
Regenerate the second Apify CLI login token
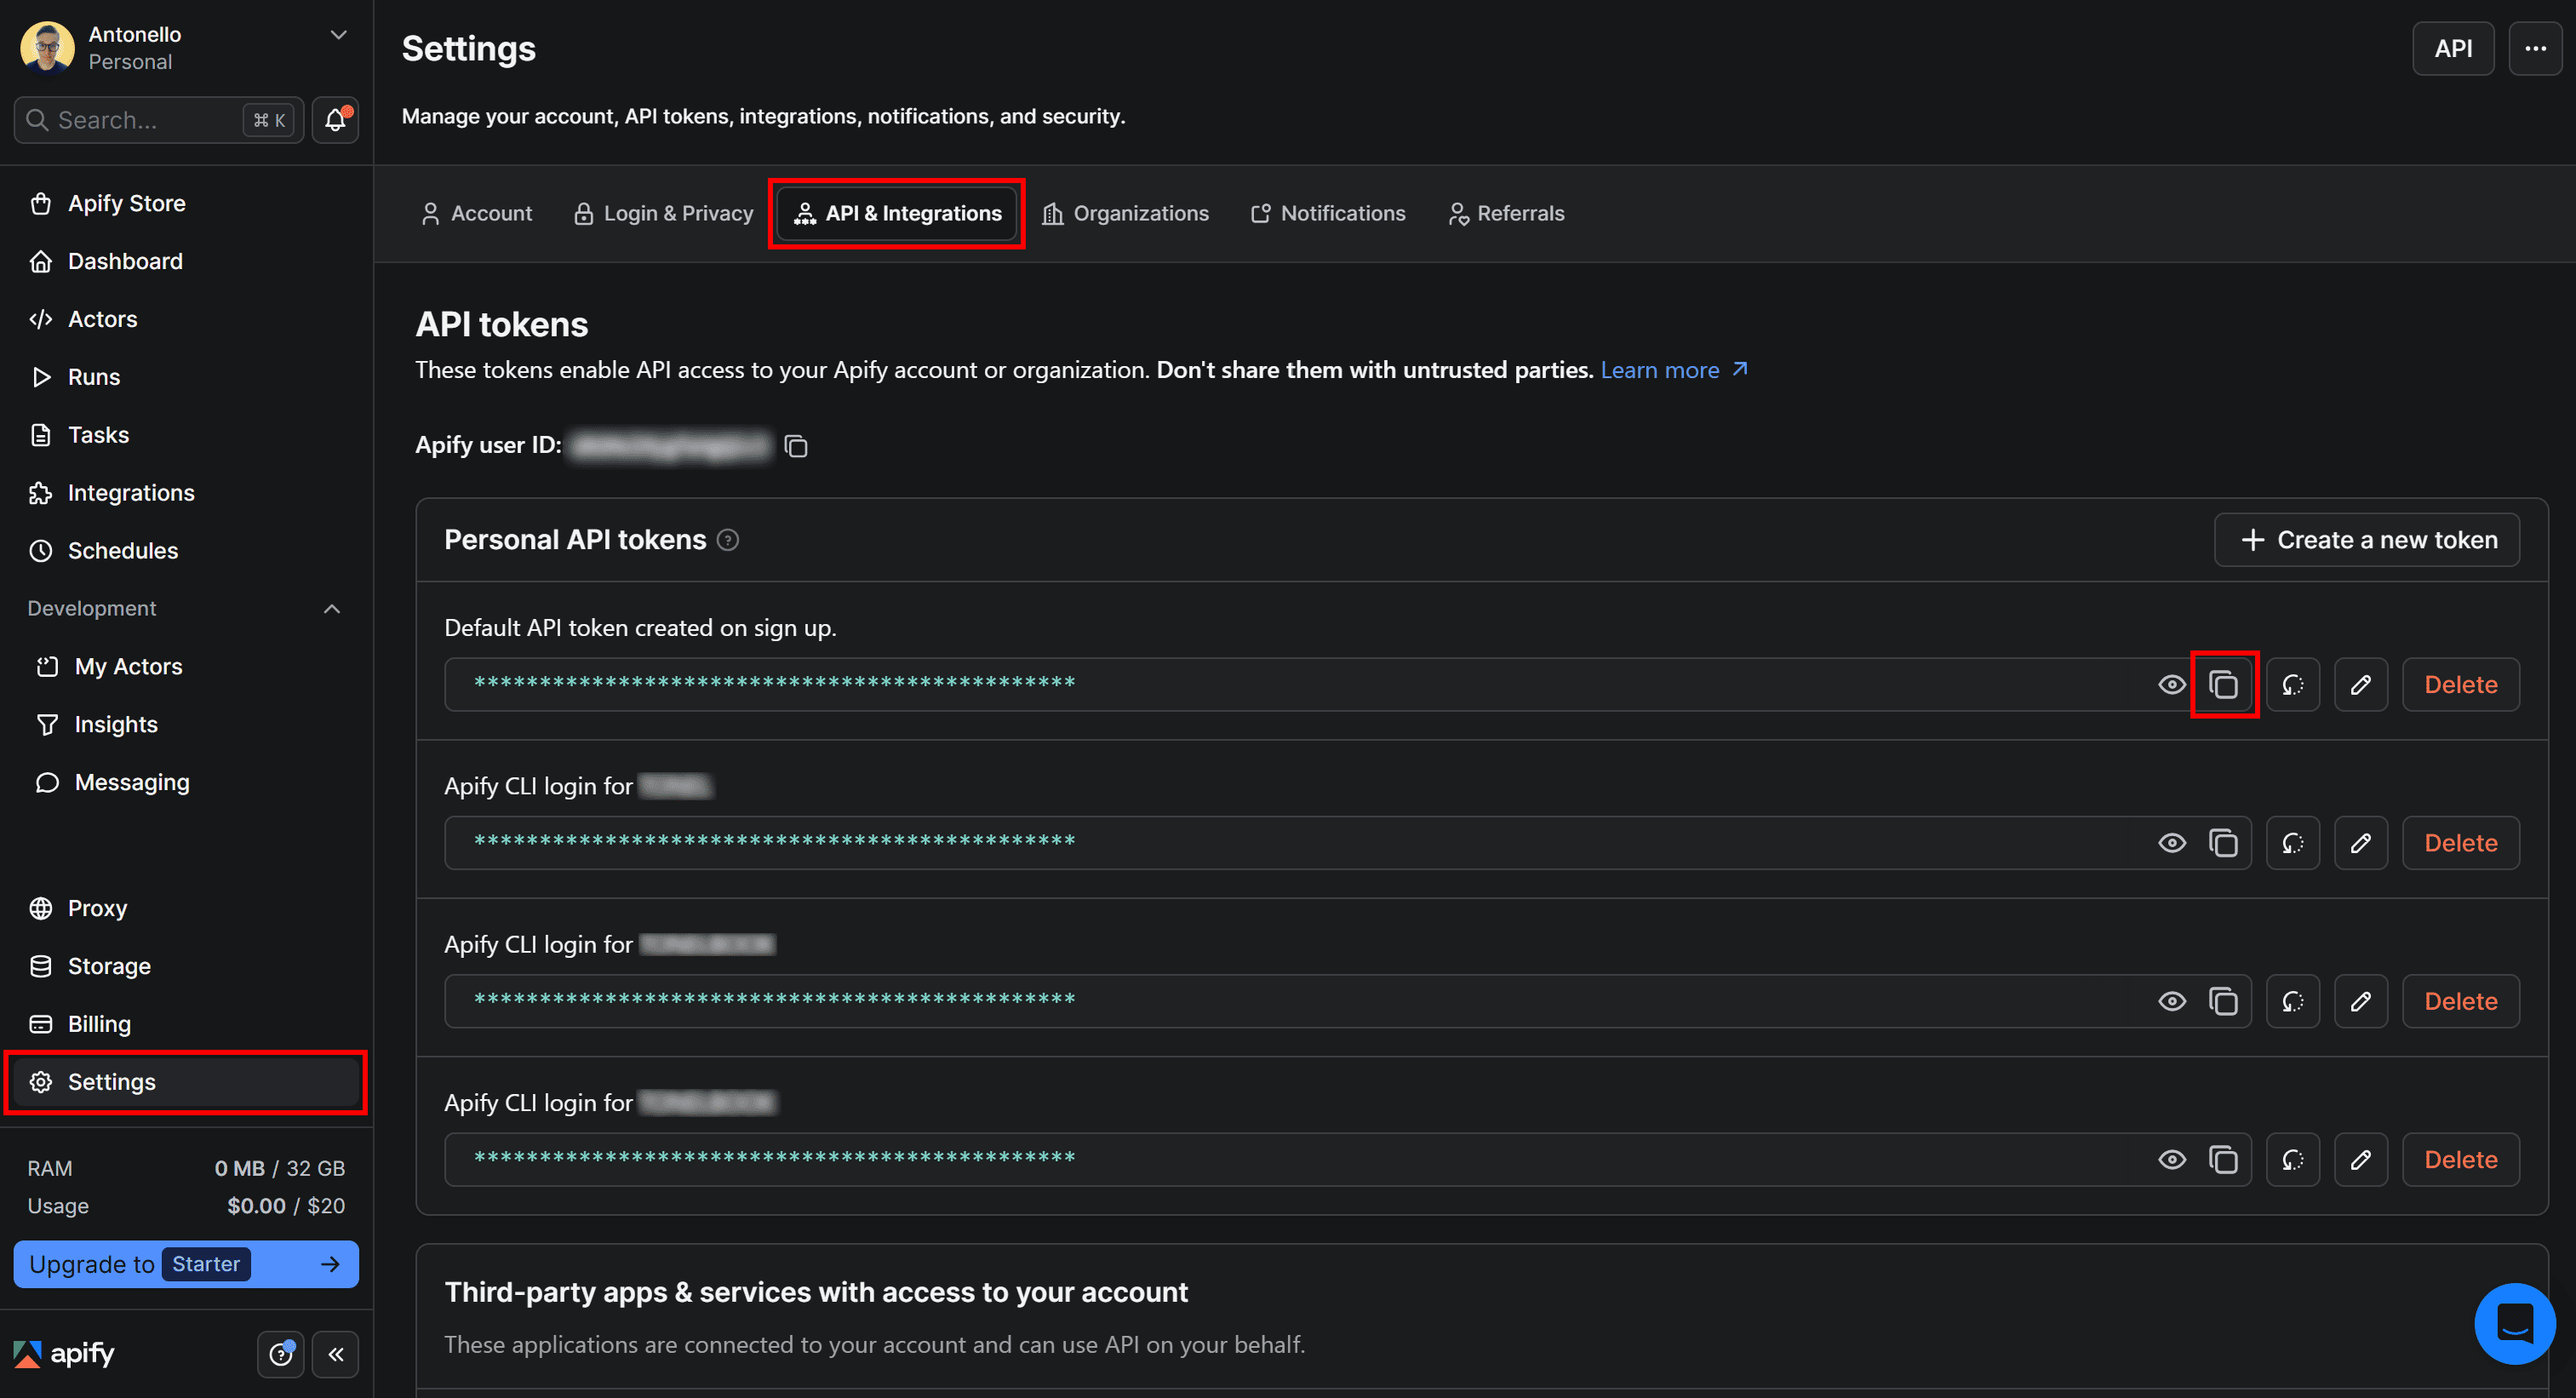pos(2293,1001)
